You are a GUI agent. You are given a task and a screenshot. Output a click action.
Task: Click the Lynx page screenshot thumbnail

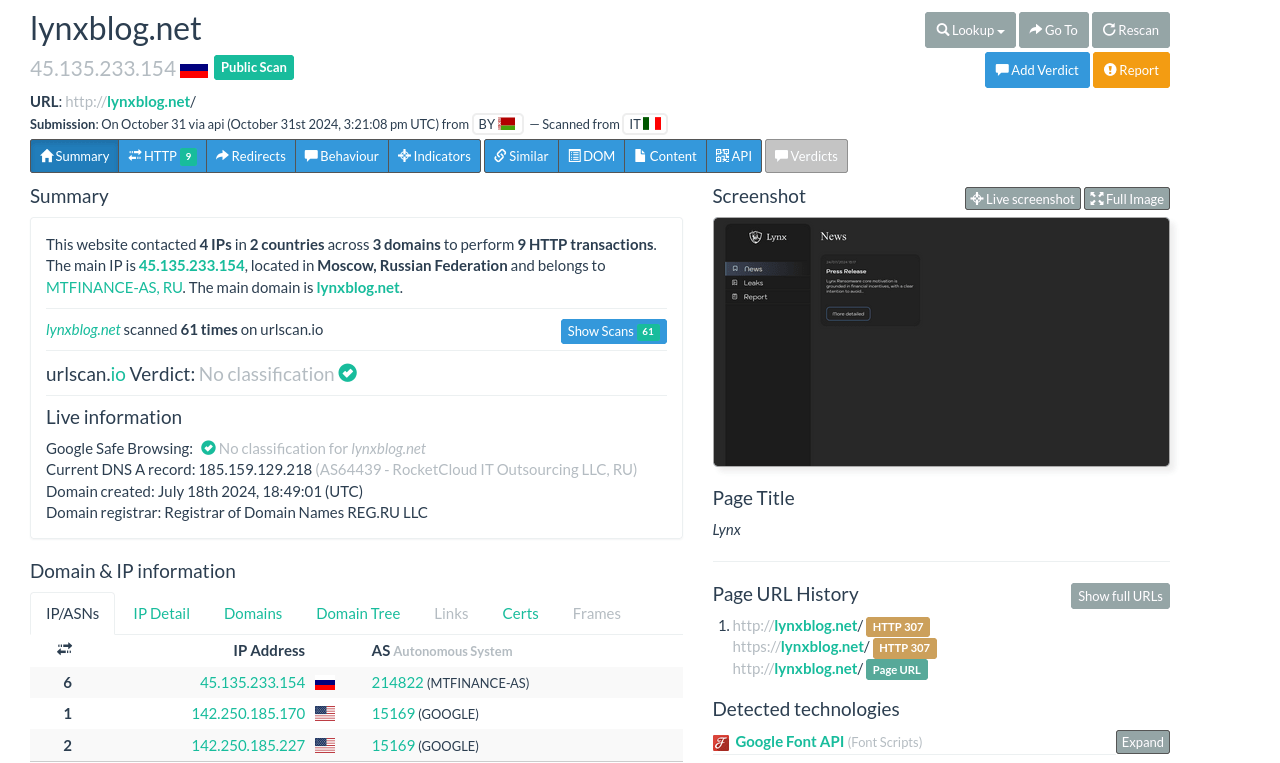tap(940, 342)
